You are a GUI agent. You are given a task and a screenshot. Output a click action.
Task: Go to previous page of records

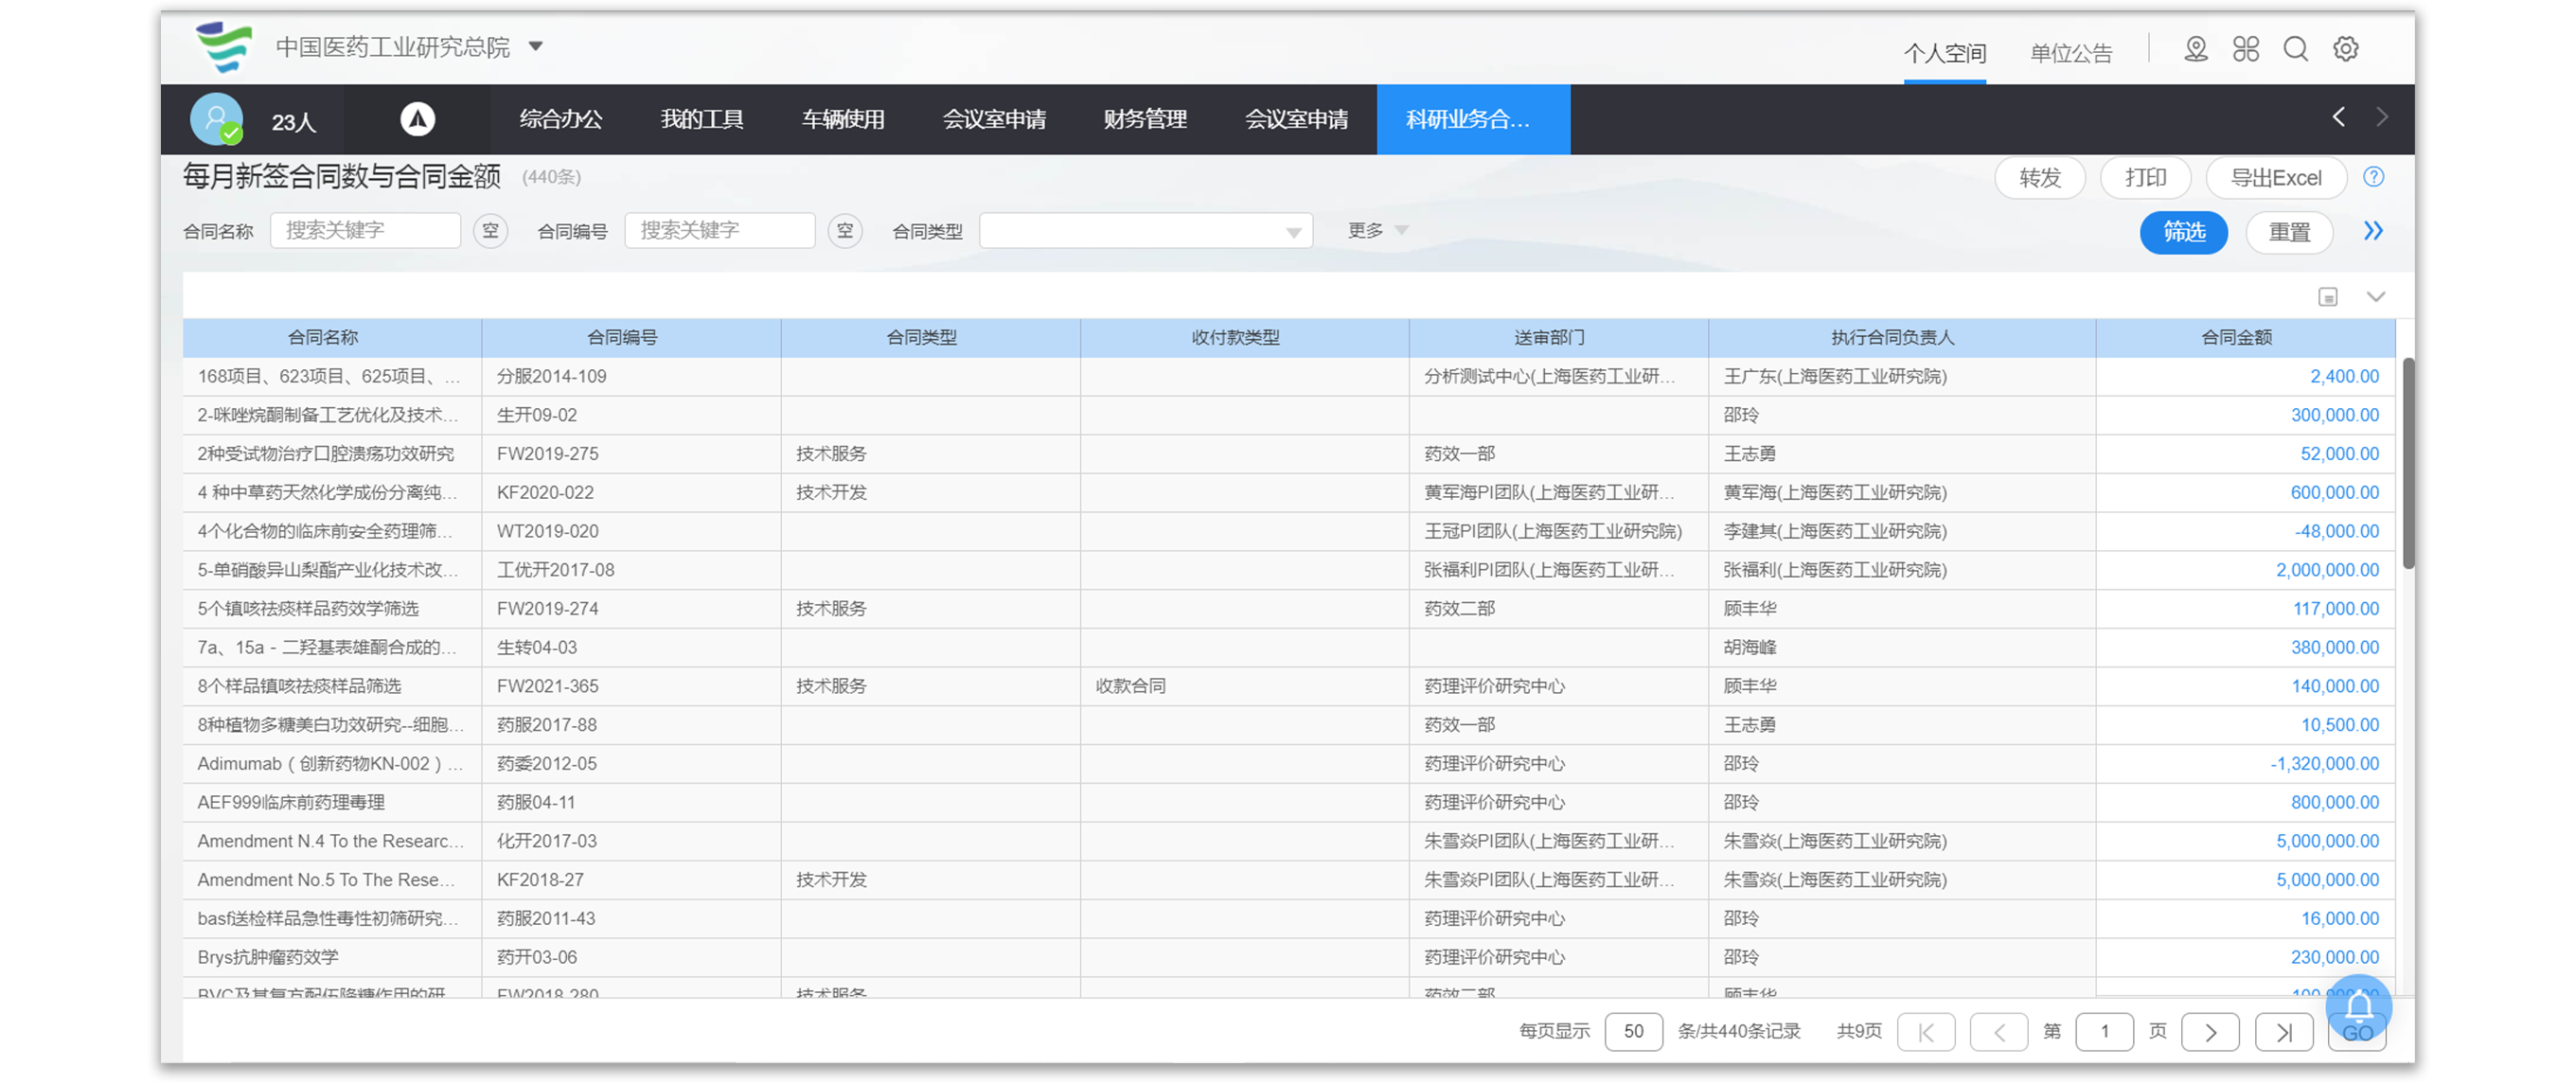tap(1999, 1032)
